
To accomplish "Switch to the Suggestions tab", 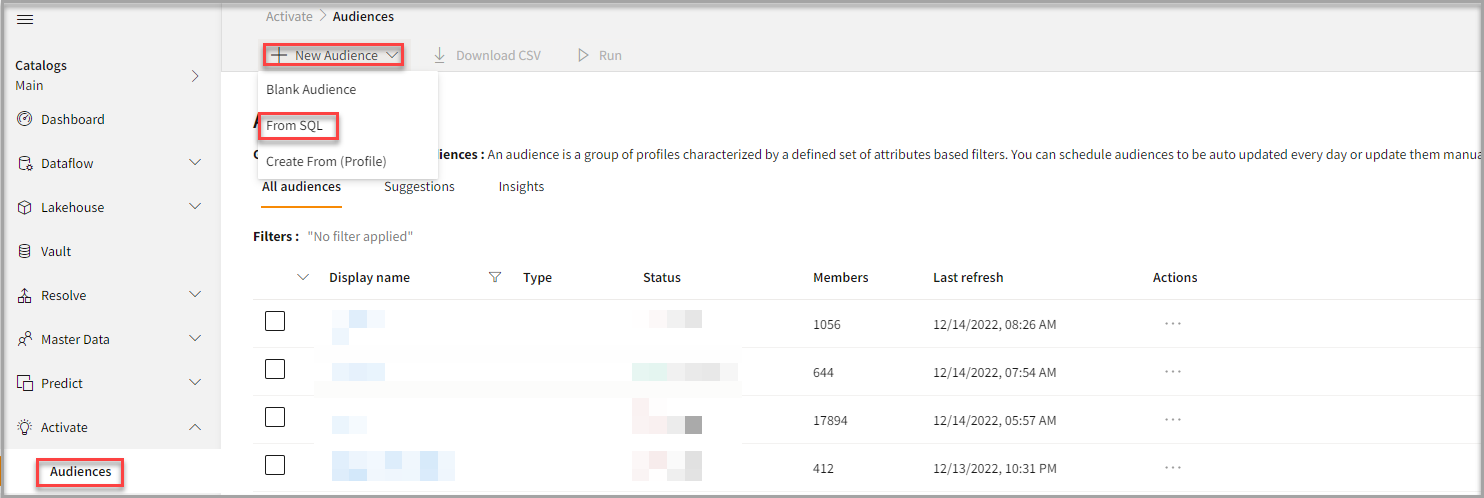I will tap(419, 187).
